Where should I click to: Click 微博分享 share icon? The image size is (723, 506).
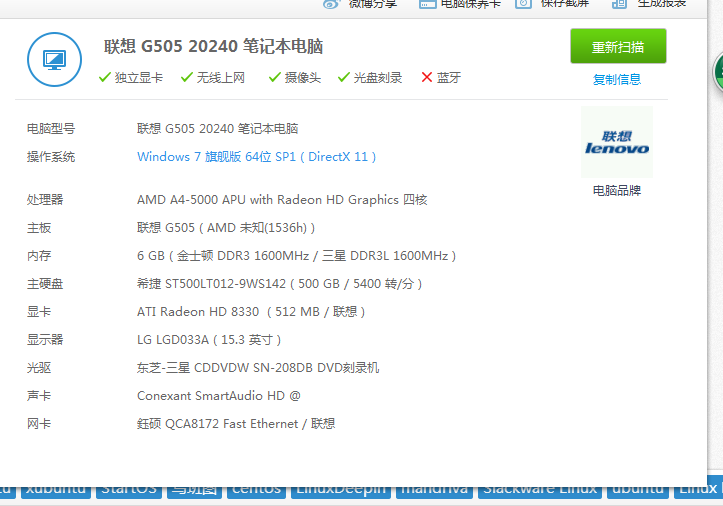tap(331, 4)
